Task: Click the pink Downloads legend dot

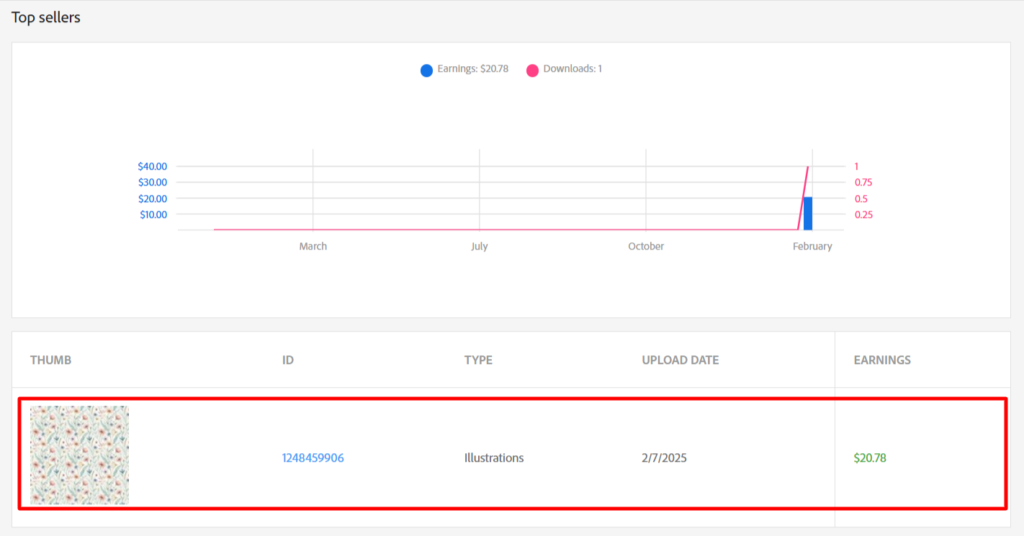Action: pyautogui.click(x=532, y=70)
